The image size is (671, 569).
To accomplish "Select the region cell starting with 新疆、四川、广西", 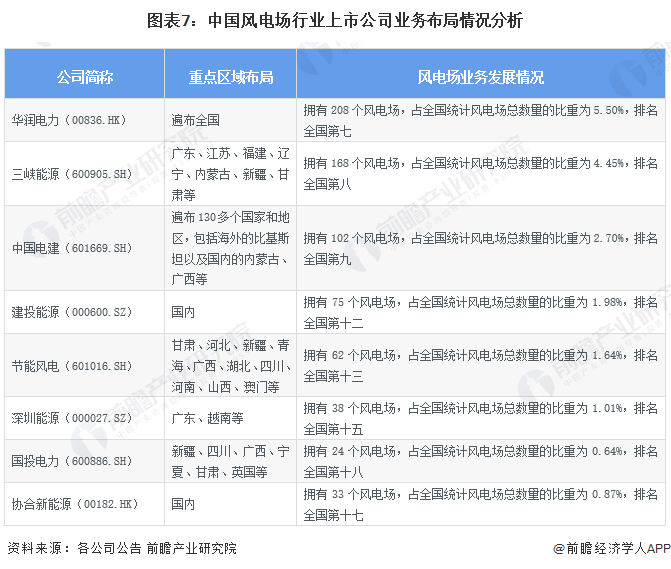I will (231, 462).
